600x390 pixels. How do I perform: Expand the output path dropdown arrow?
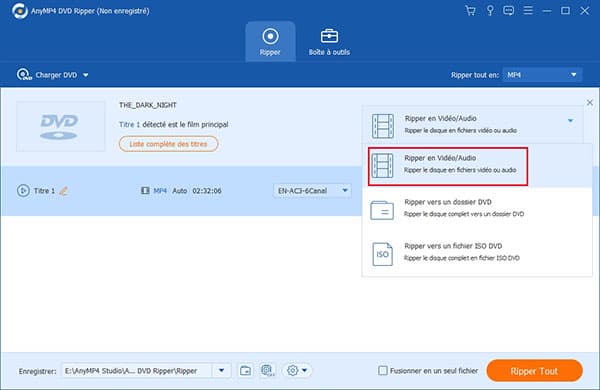pyautogui.click(x=221, y=370)
